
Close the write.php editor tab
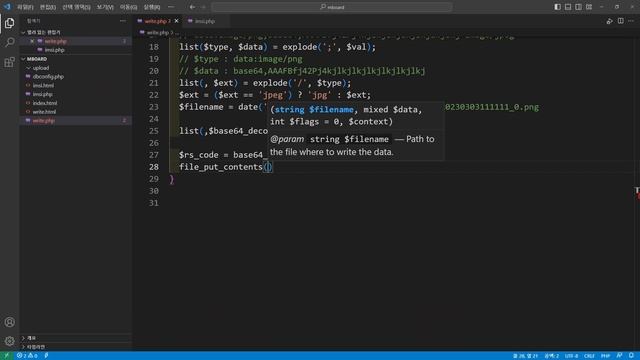pos(176,21)
